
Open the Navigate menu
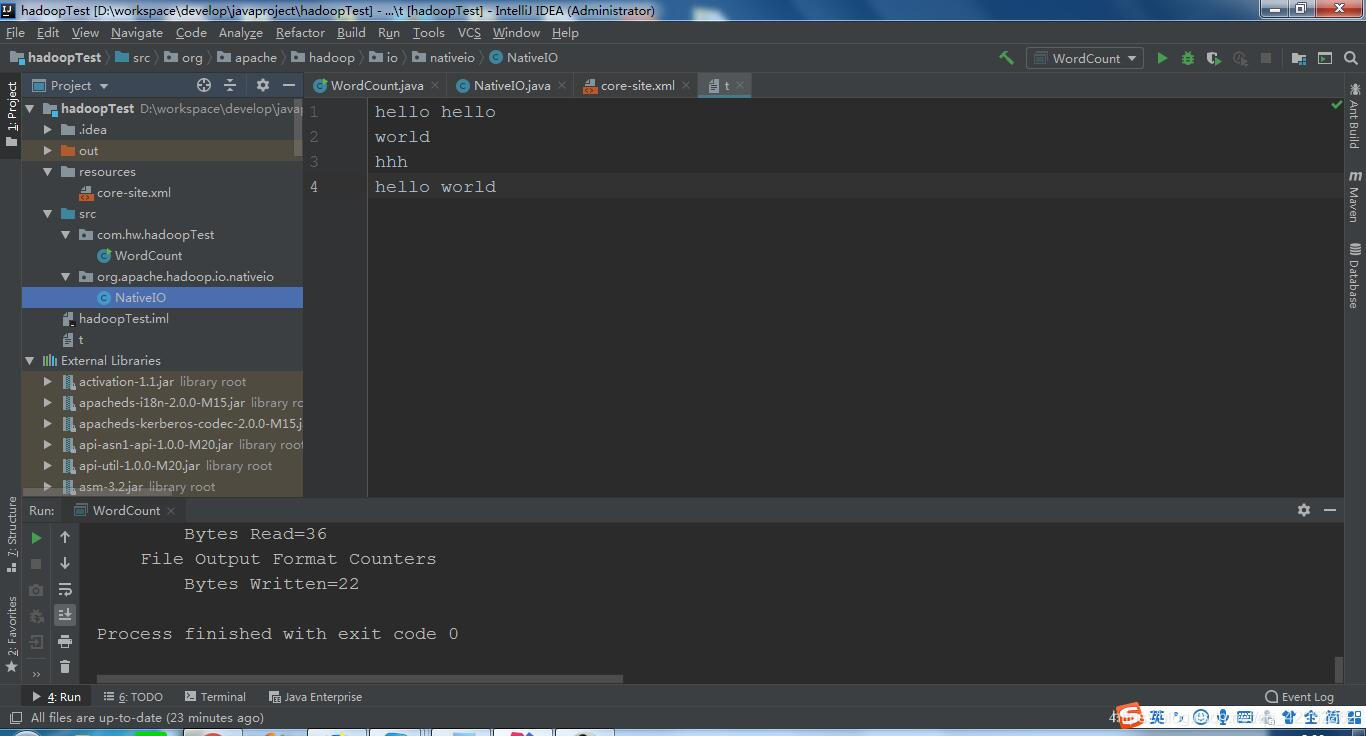(137, 32)
